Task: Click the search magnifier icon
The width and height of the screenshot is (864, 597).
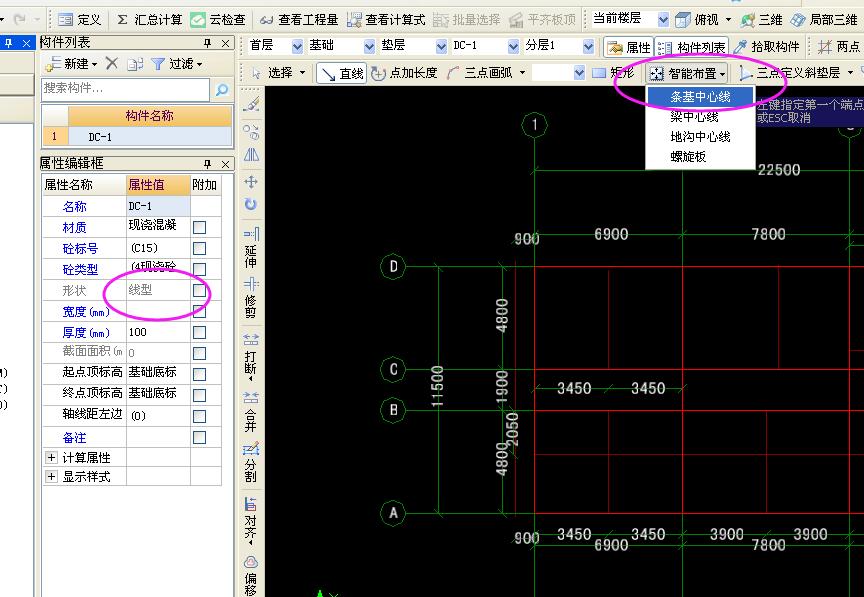Action: pyautogui.click(x=222, y=89)
